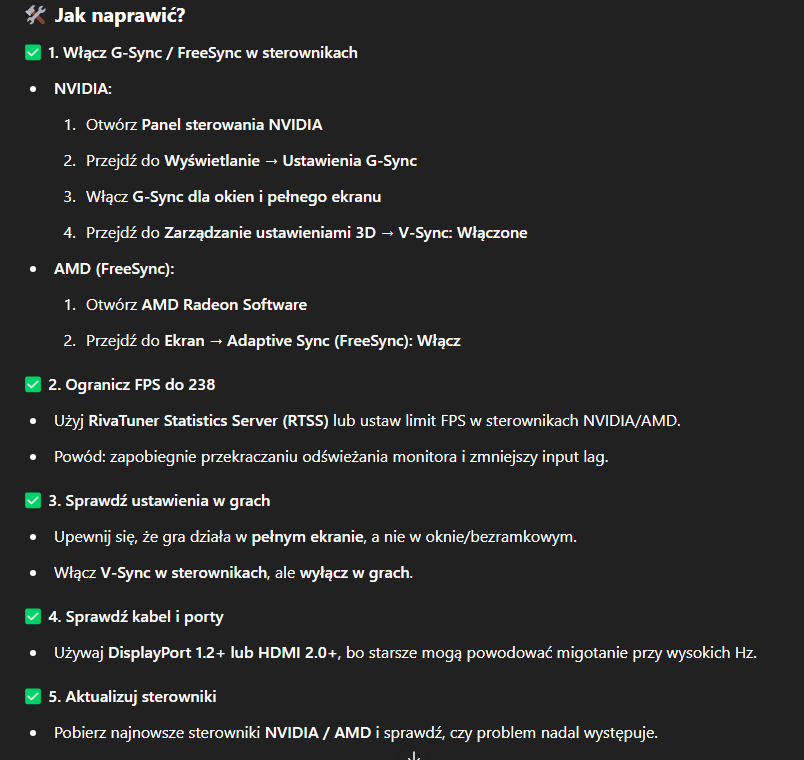Click AMD Radeon Software bold text
This screenshot has height=760, width=804.
pos(224,305)
